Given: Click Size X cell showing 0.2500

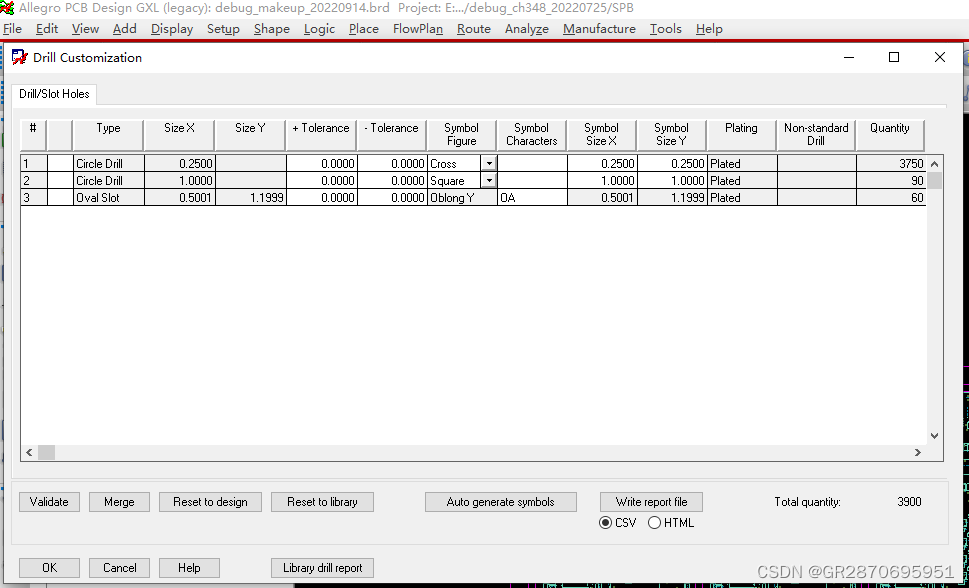Looking at the screenshot, I should click(180, 164).
